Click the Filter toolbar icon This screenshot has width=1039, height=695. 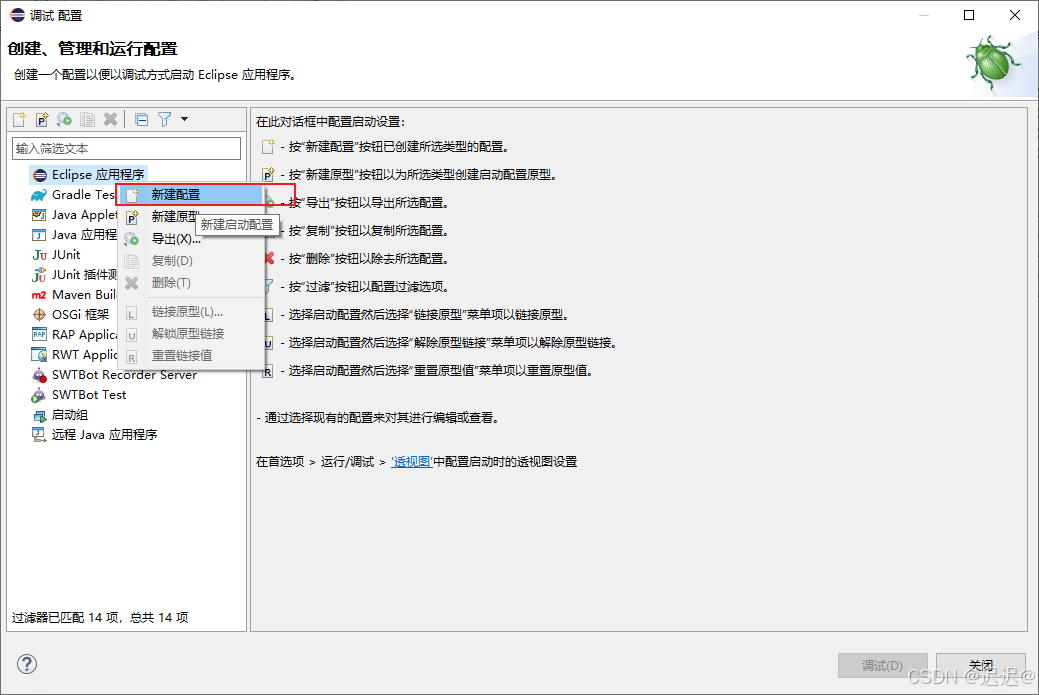164,119
